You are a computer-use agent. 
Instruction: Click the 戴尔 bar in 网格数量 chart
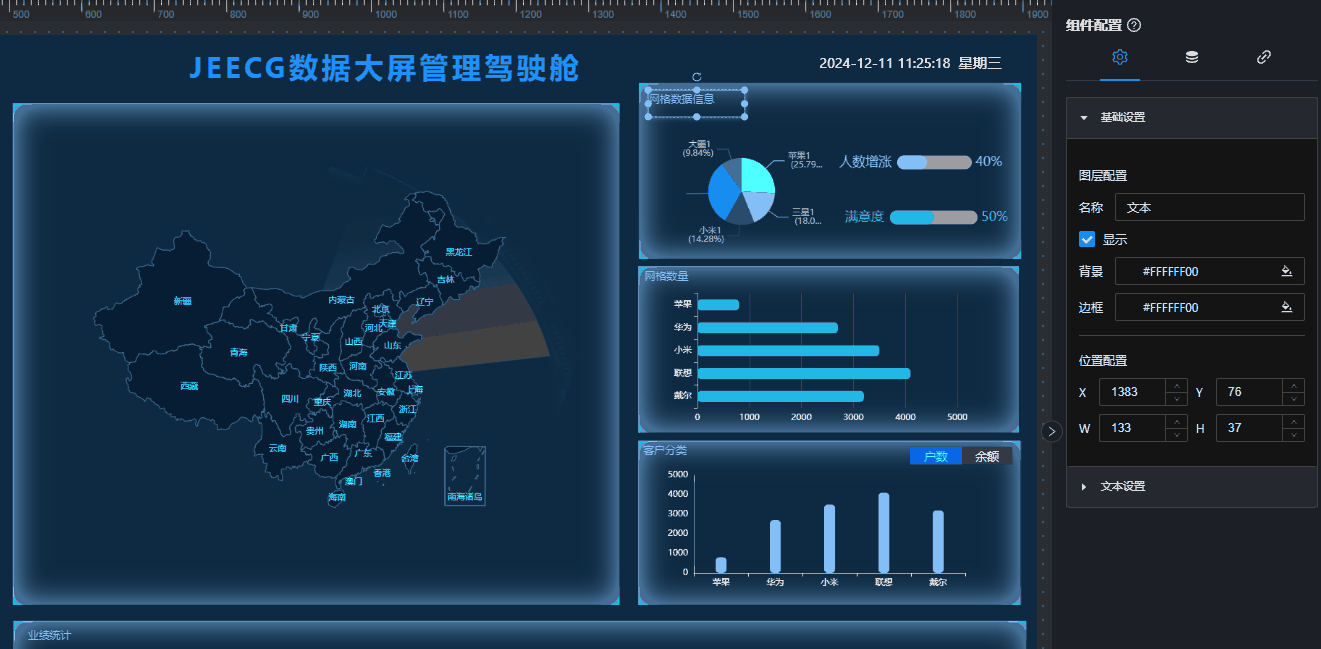tap(781, 396)
